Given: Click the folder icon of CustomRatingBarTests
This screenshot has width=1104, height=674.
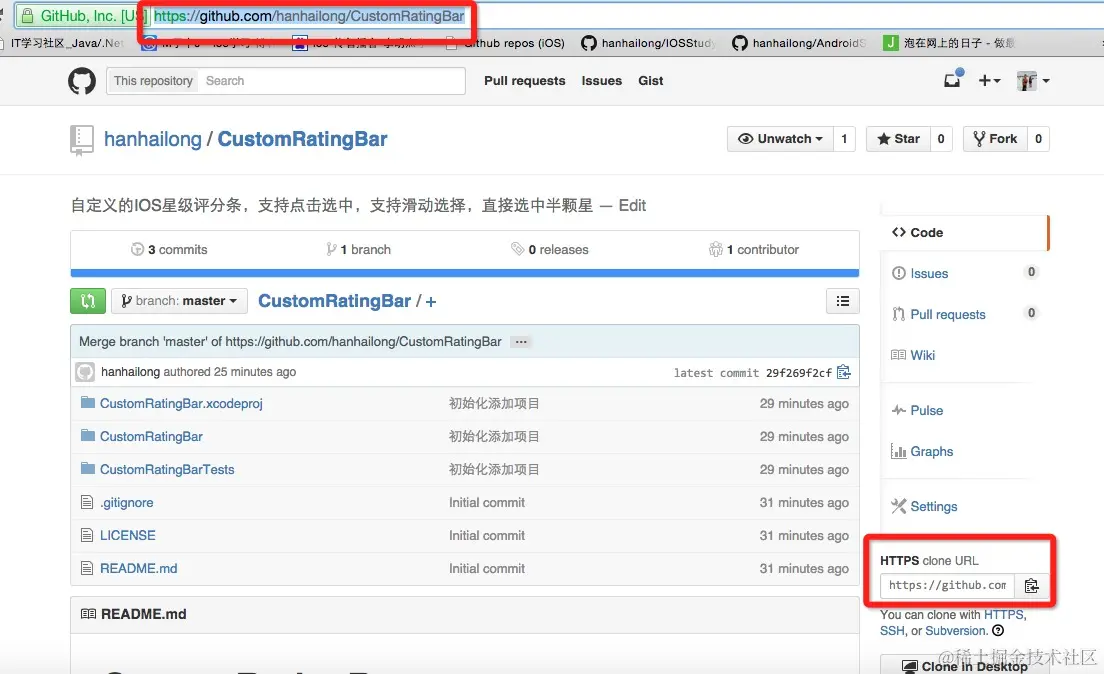Looking at the screenshot, I should coord(87,468).
